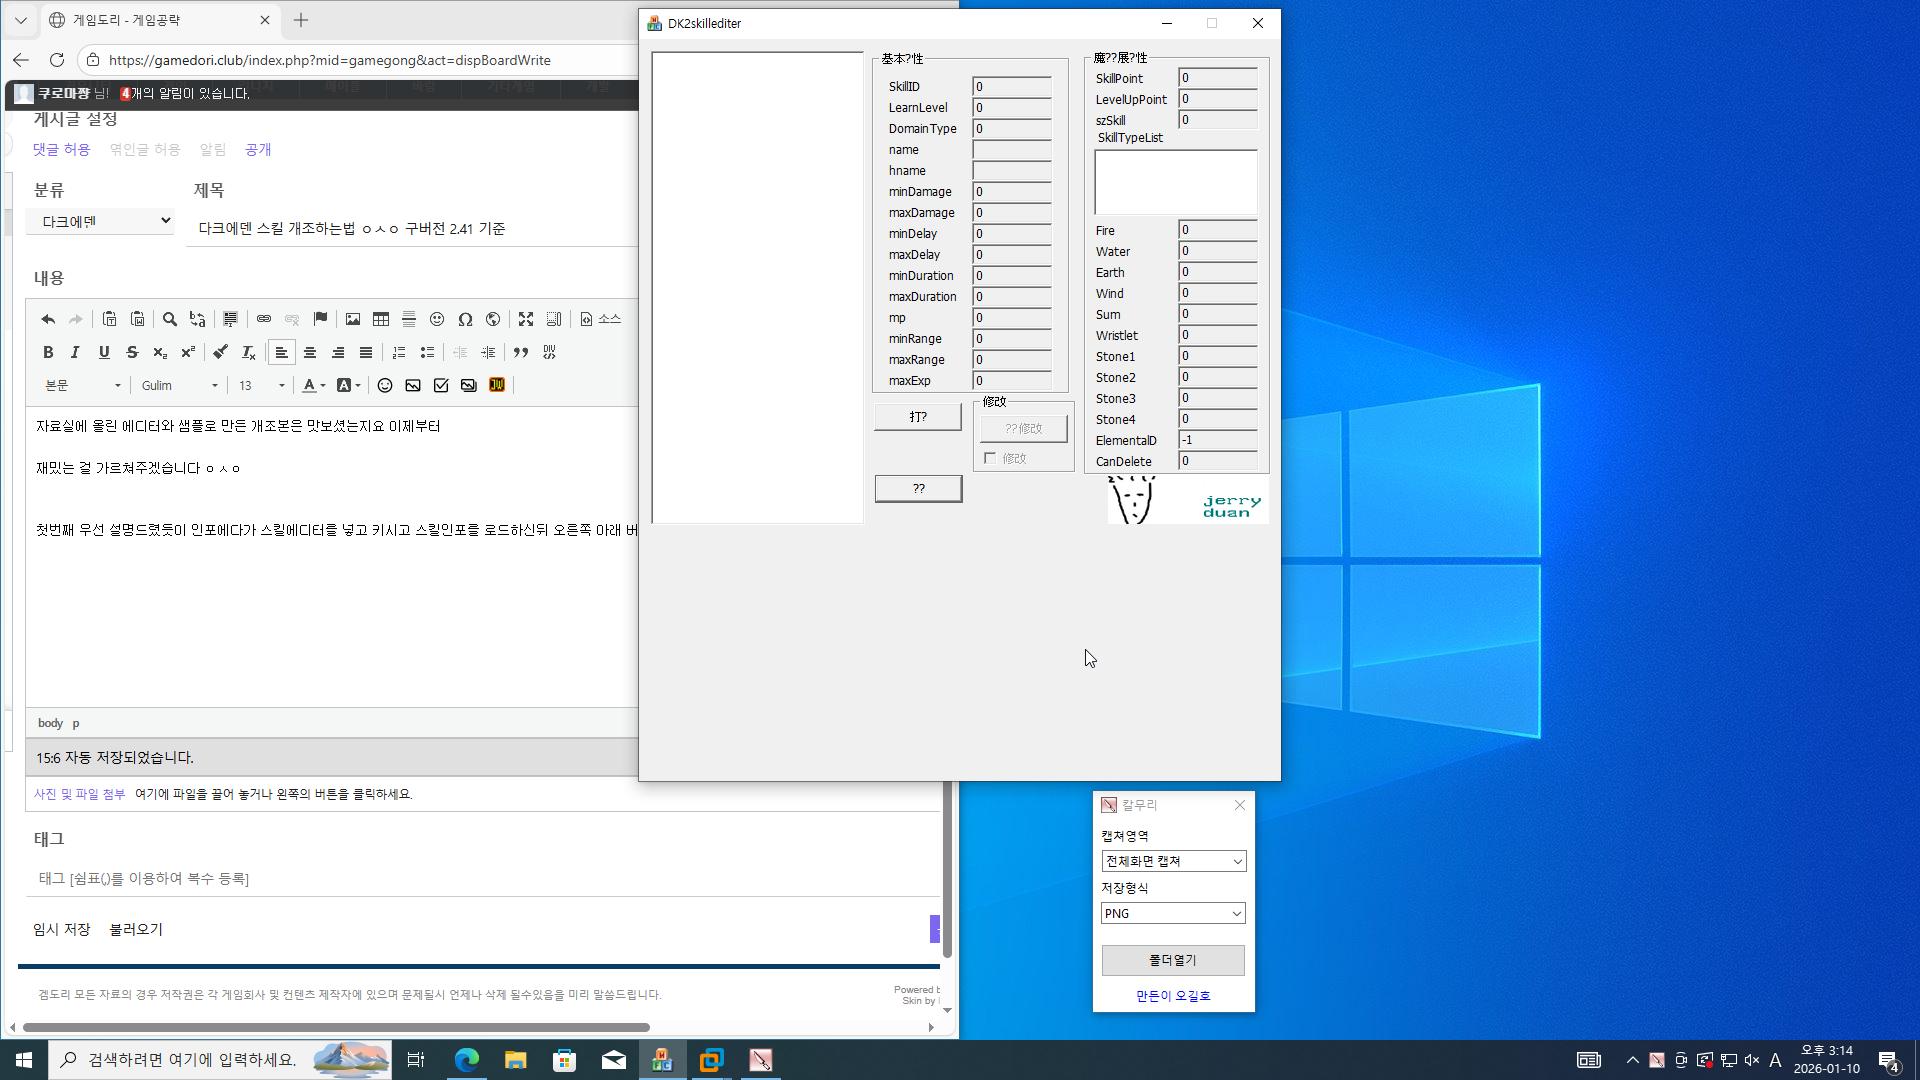Open the special character (Omega) tool
The width and height of the screenshot is (1920, 1080).
pyautogui.click(x=465, y=319)
